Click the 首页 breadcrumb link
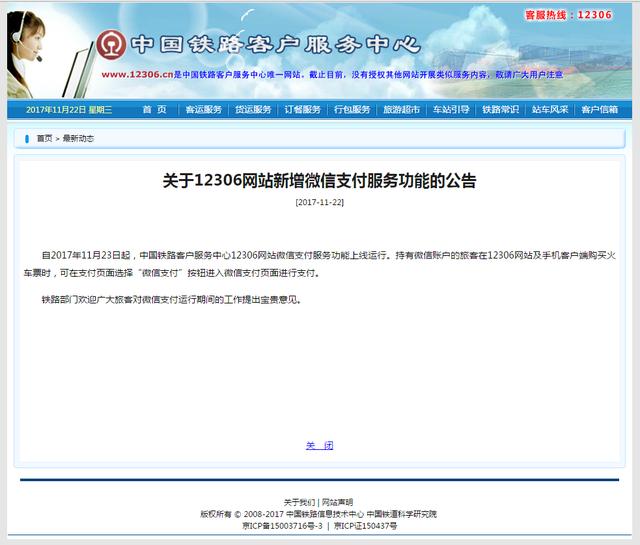 pos(44,138)
